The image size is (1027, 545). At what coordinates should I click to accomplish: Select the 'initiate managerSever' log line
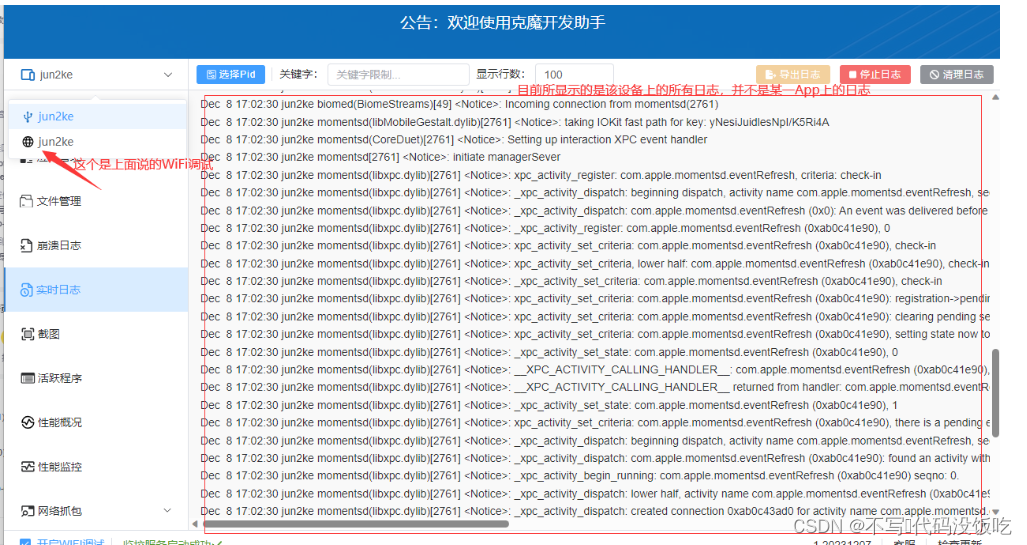381,157
